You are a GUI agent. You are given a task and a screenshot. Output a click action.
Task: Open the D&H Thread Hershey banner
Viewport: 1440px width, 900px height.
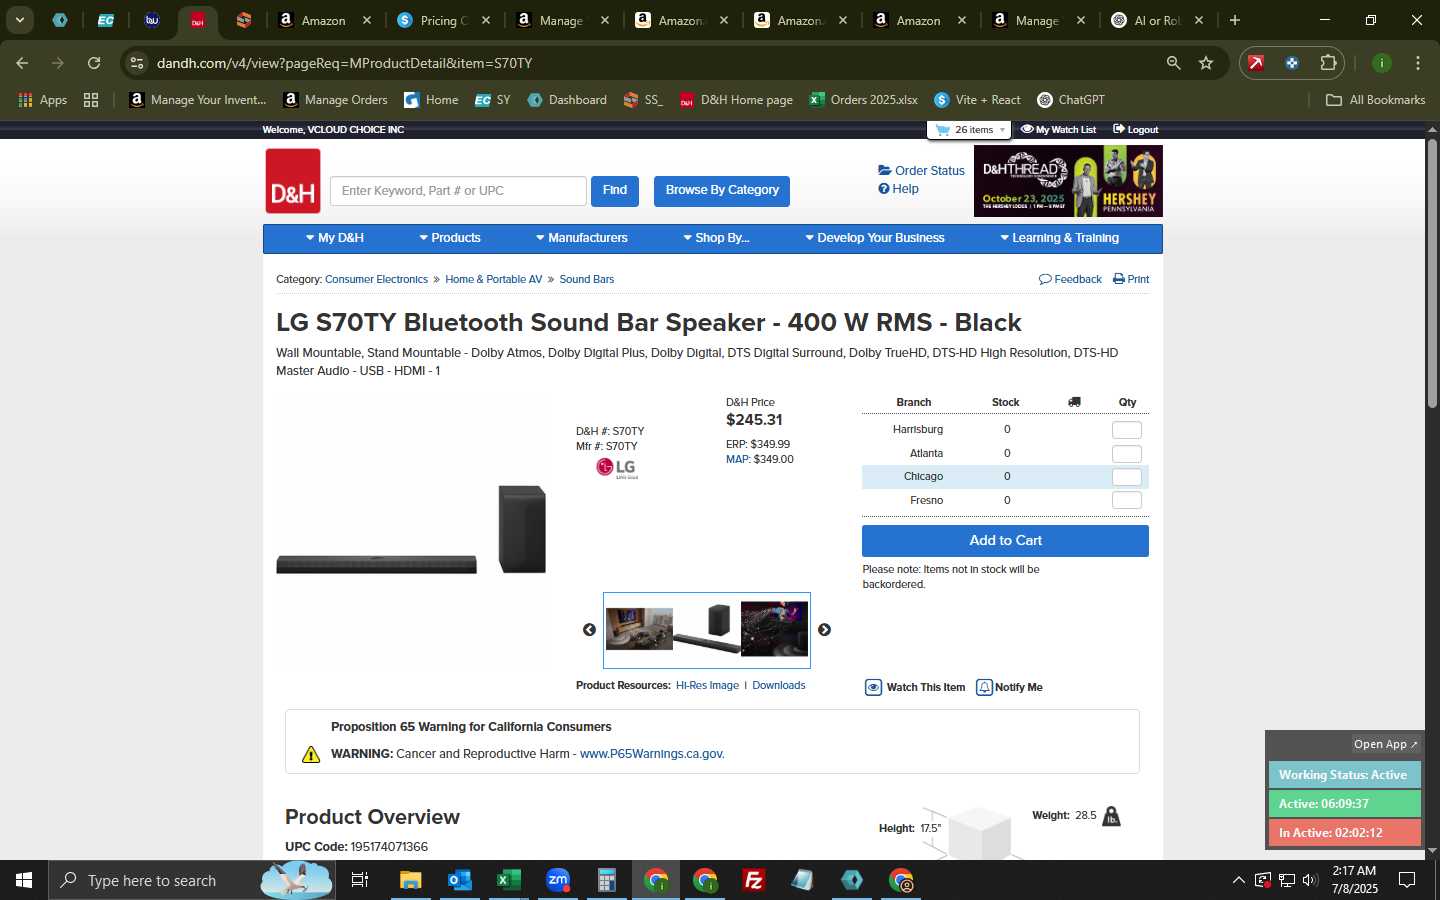point(1068,181)
